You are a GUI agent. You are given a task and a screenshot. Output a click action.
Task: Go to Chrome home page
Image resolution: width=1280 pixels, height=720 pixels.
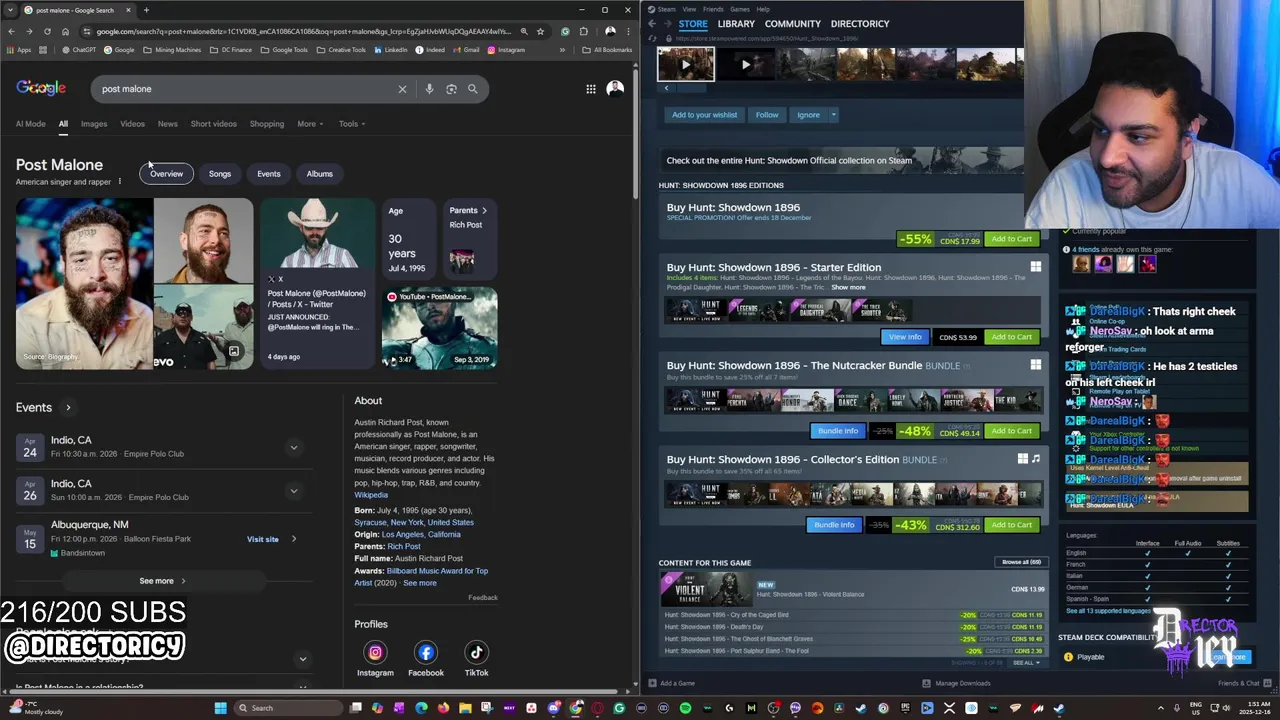coord(65,31)
